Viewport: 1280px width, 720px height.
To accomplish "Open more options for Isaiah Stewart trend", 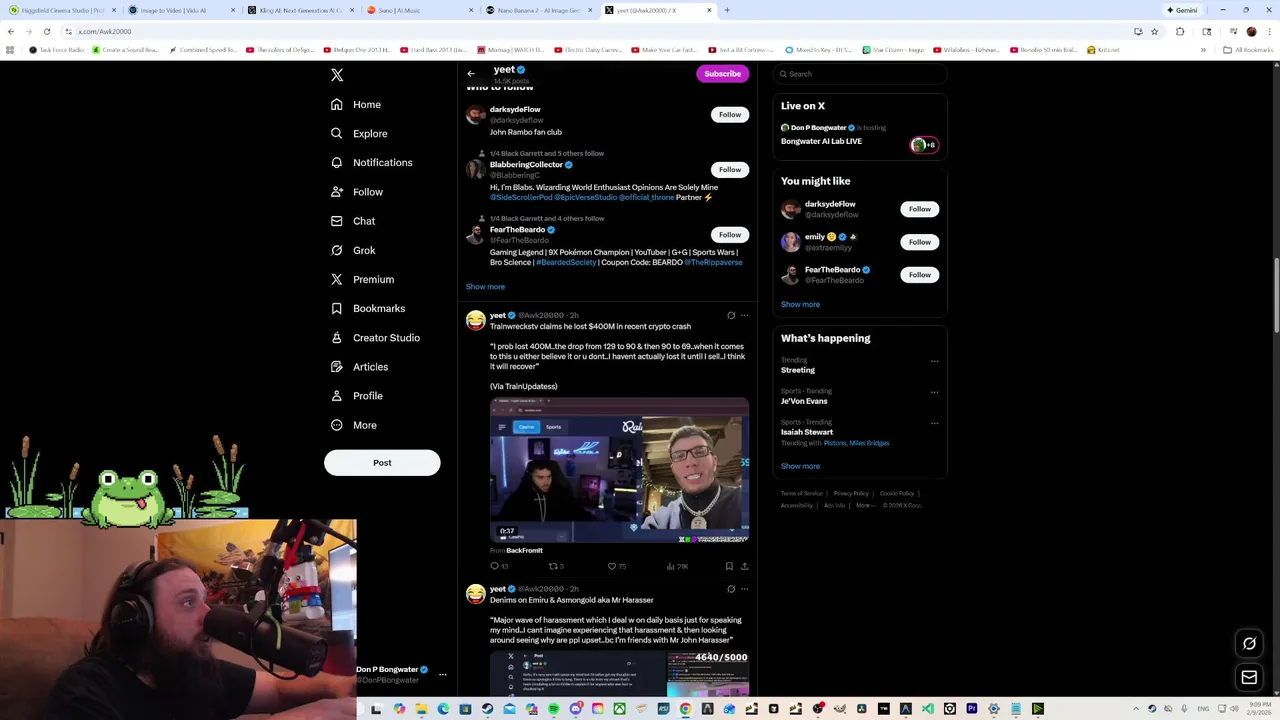I will (934, 423).
